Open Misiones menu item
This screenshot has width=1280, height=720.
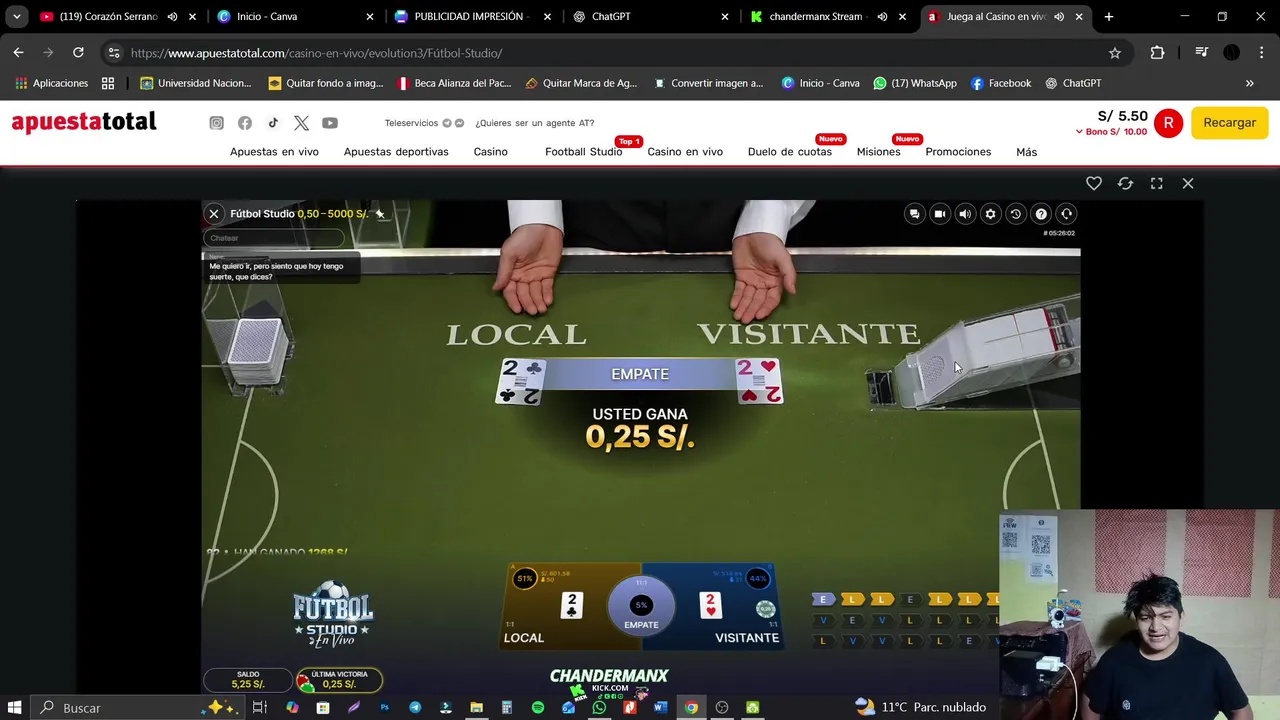(x=878, y=152)
